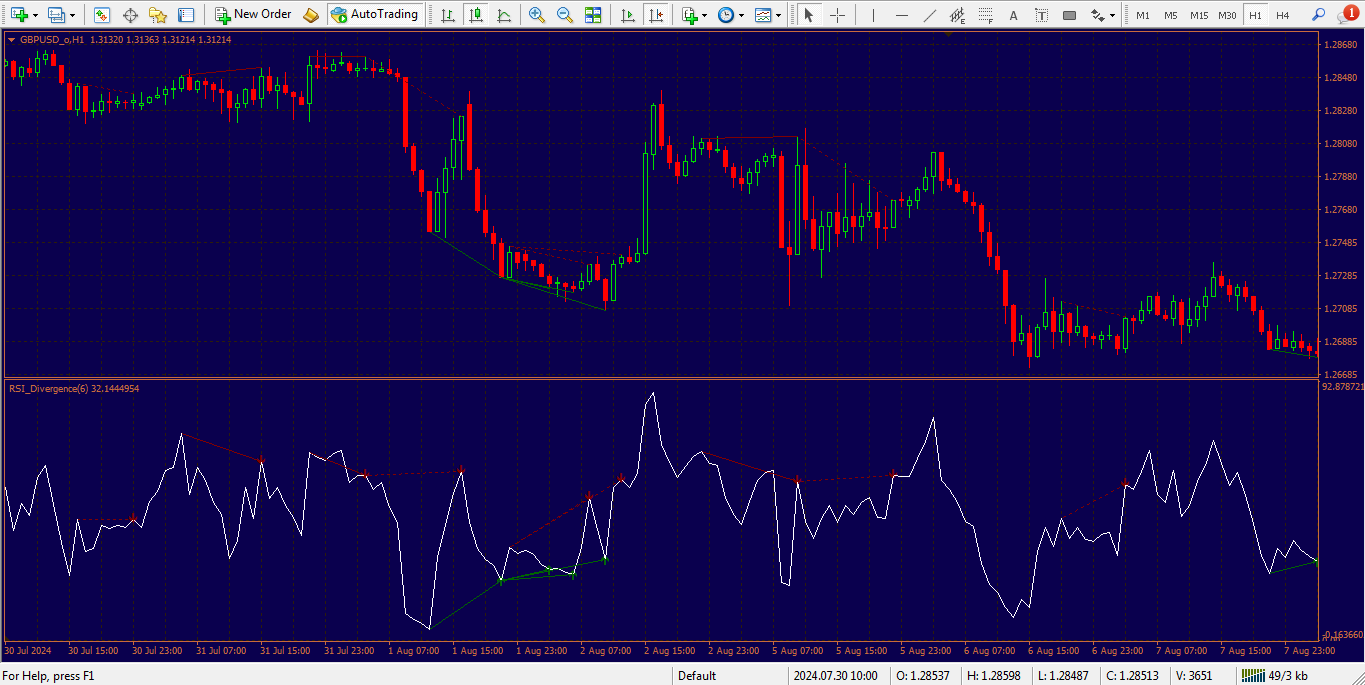
Task: Expand the Arrows objects dropdown arrow
Action: pos(1113,15)
